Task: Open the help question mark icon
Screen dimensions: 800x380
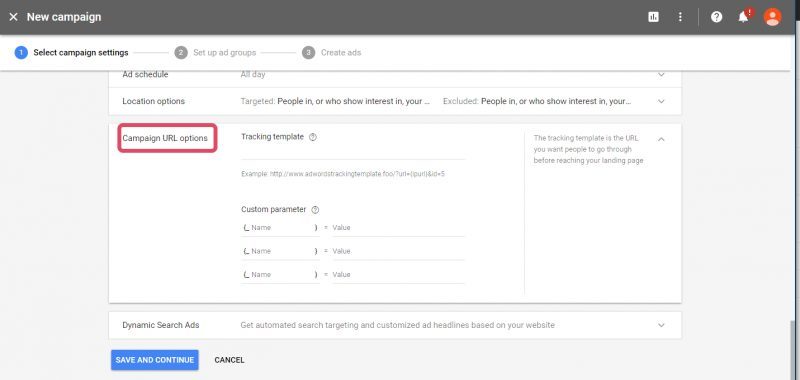Action: 716,17
